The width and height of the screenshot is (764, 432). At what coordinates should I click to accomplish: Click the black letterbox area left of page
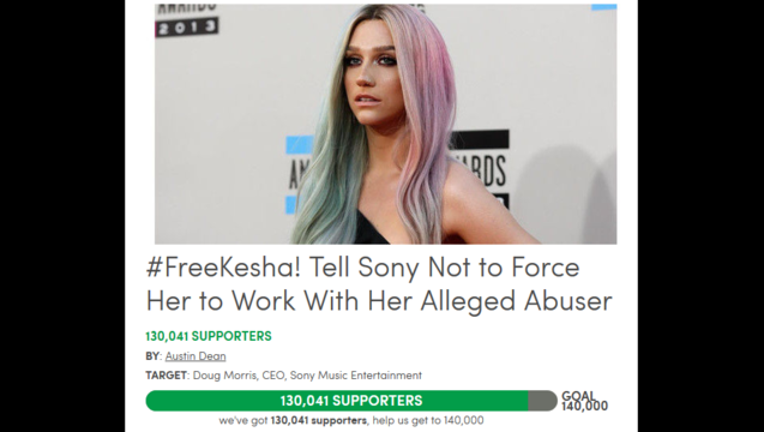click(x=62, y=216)
